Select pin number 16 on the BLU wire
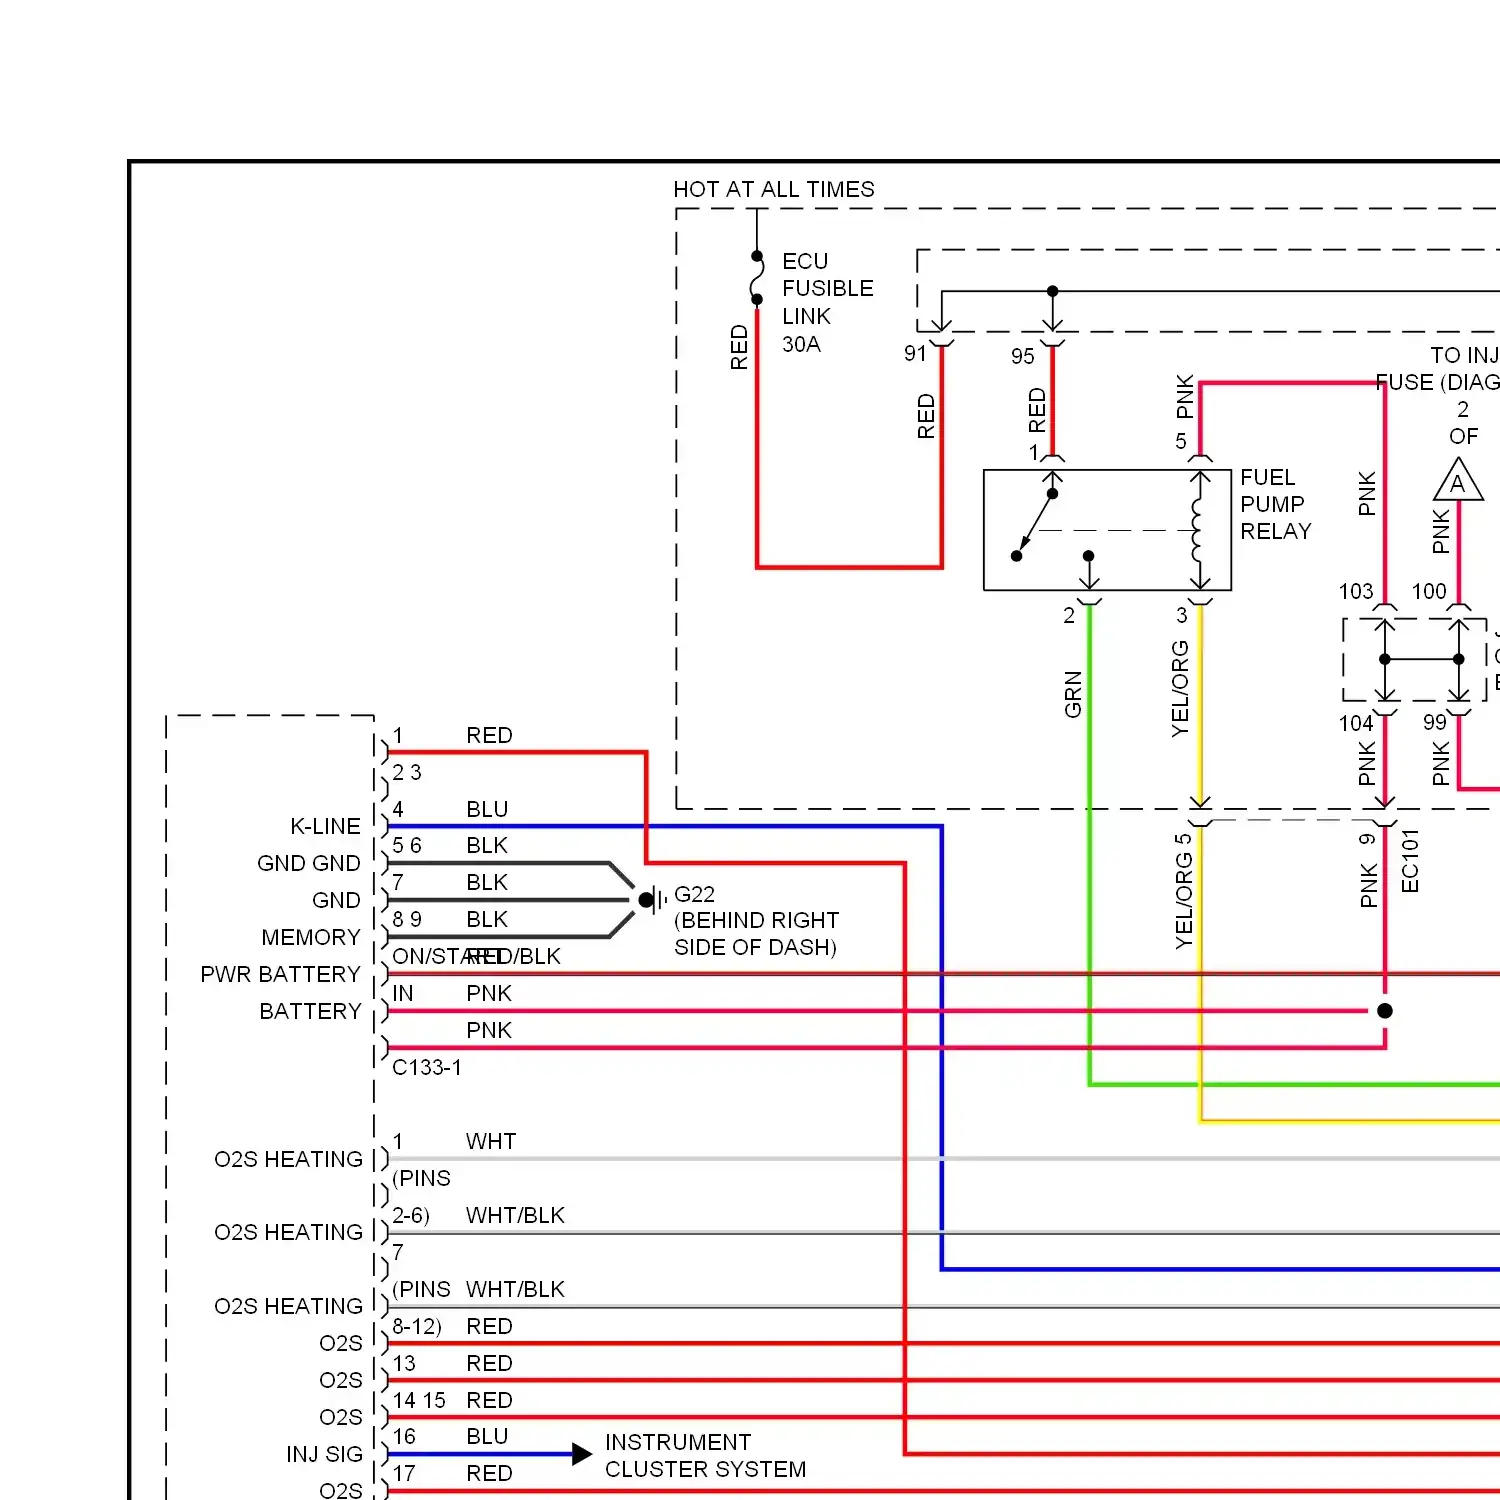This screenshot has width=1500, height=1500. pos(404,1436)
